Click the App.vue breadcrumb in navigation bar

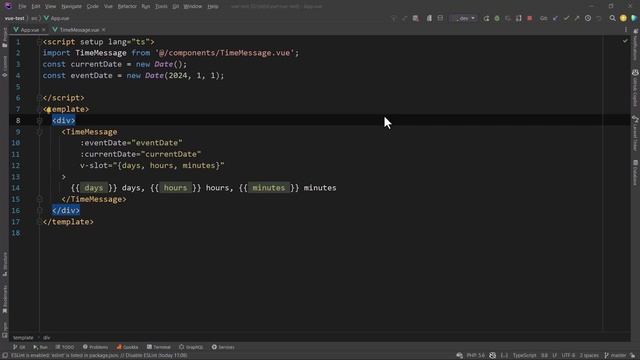pos(56,18)
